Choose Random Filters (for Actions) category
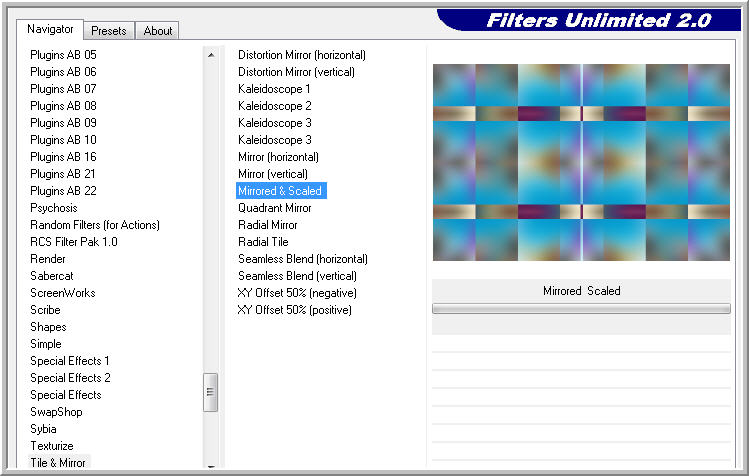 pos(95,225)
